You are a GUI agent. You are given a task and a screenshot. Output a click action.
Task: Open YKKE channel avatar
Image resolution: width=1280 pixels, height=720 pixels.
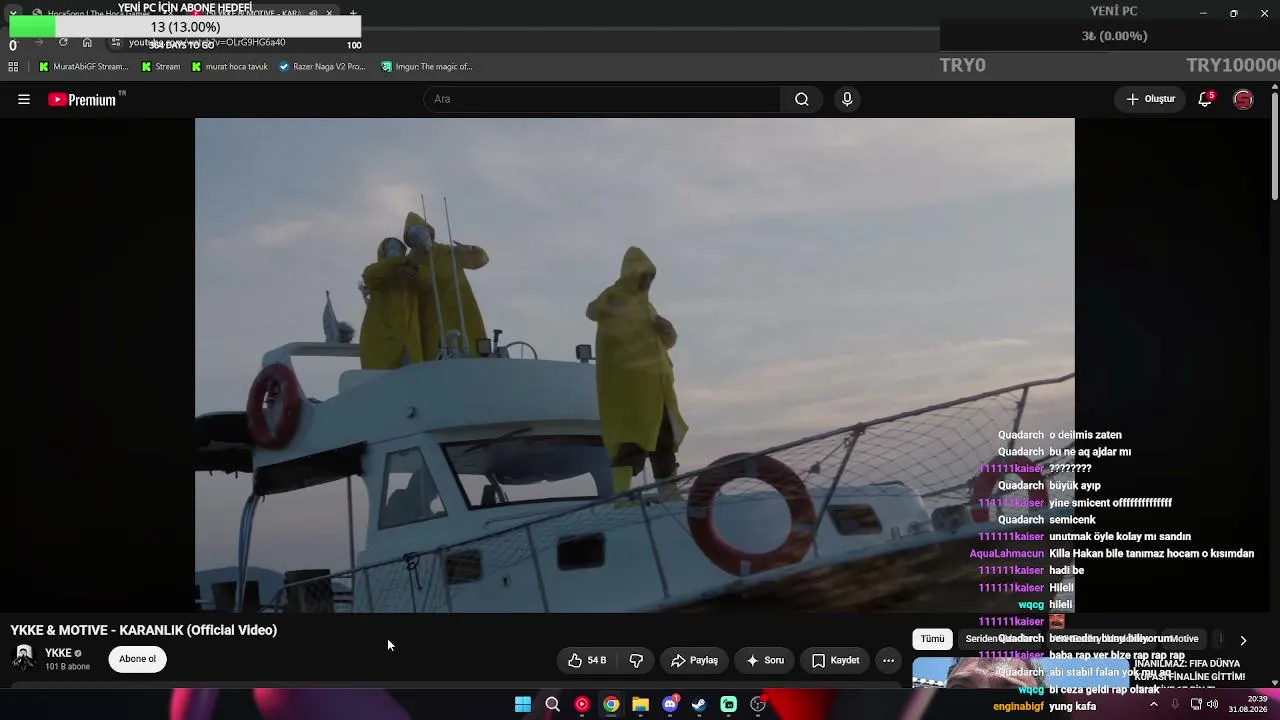point(24,658)
